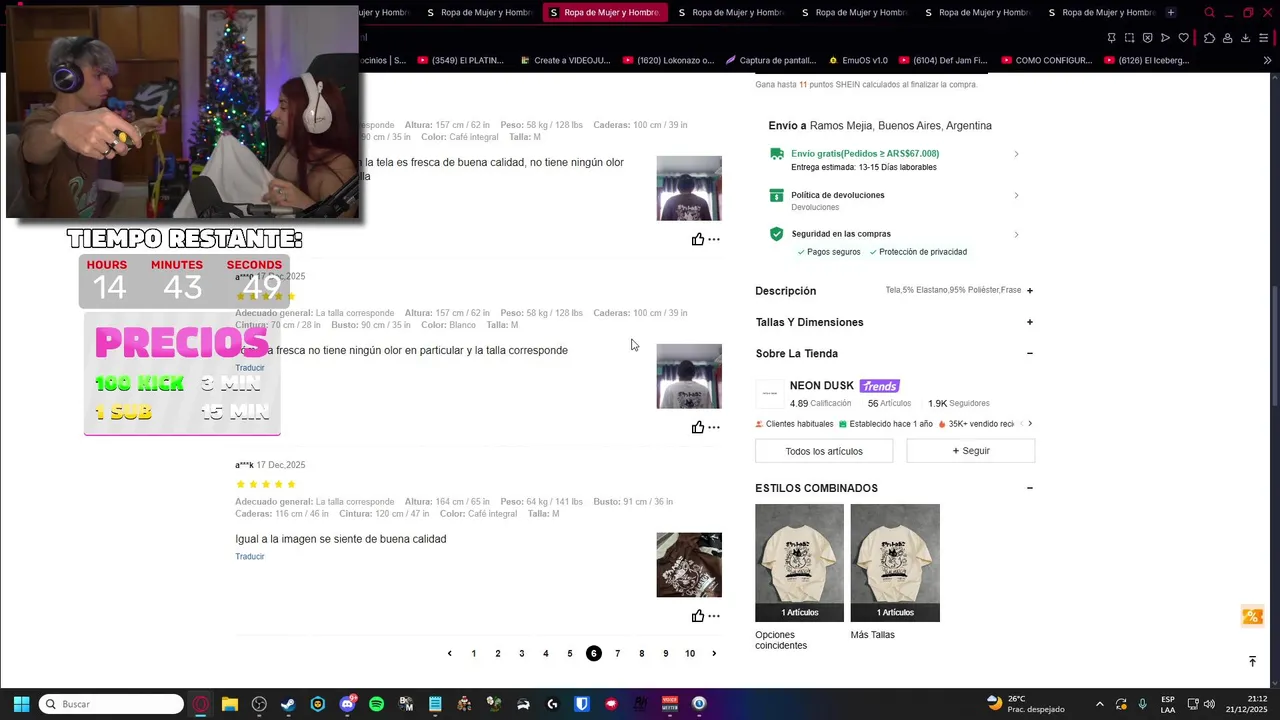Viewport: 1280px width, 720px height.
Task: Open the 'Create a VIDEOJU...' bookmark
Action: (x=564, y=60)
